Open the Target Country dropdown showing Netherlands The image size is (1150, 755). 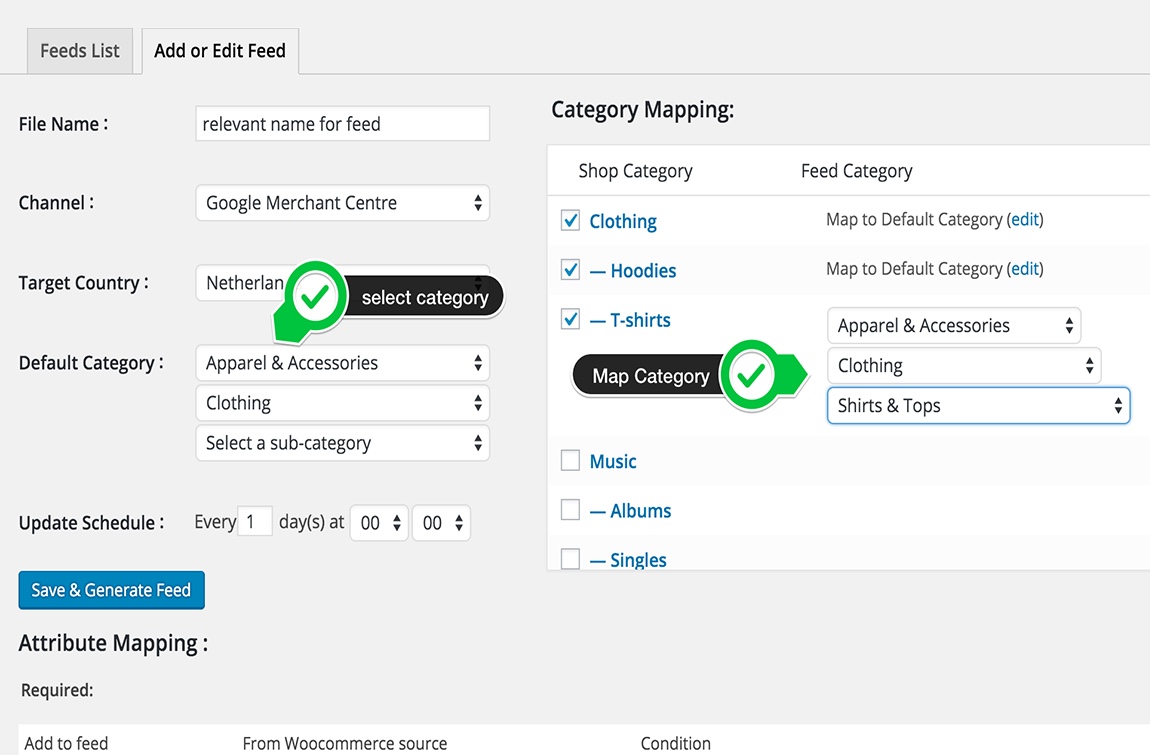pos(343,282)
